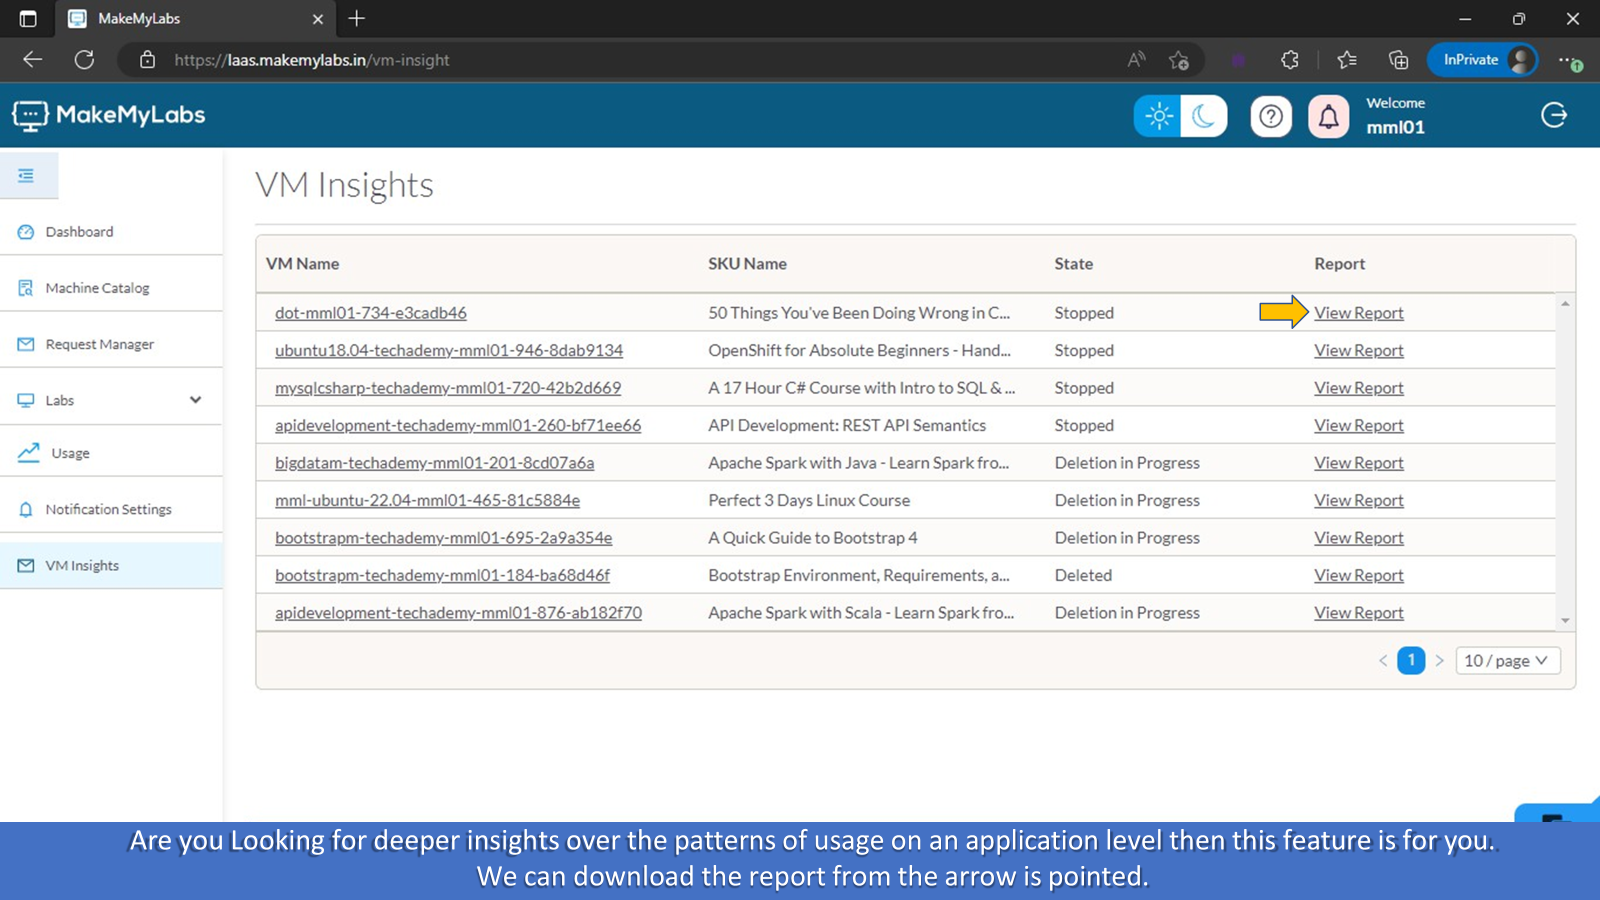The height and width of the screenshot is (900, 1600).
Task: Click View Report for dot-mml01-734-e3cadb46
Action: point(1358,313)
